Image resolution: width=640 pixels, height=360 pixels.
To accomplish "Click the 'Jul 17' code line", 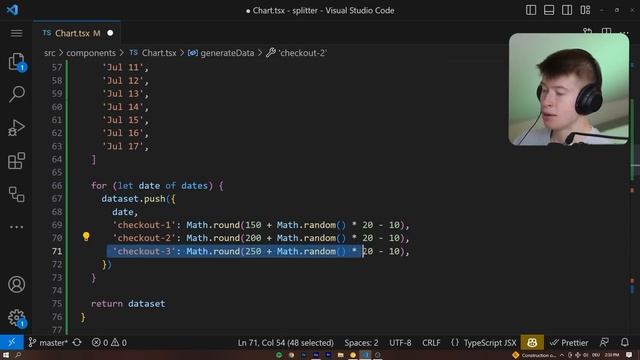I will coord(125,146).
